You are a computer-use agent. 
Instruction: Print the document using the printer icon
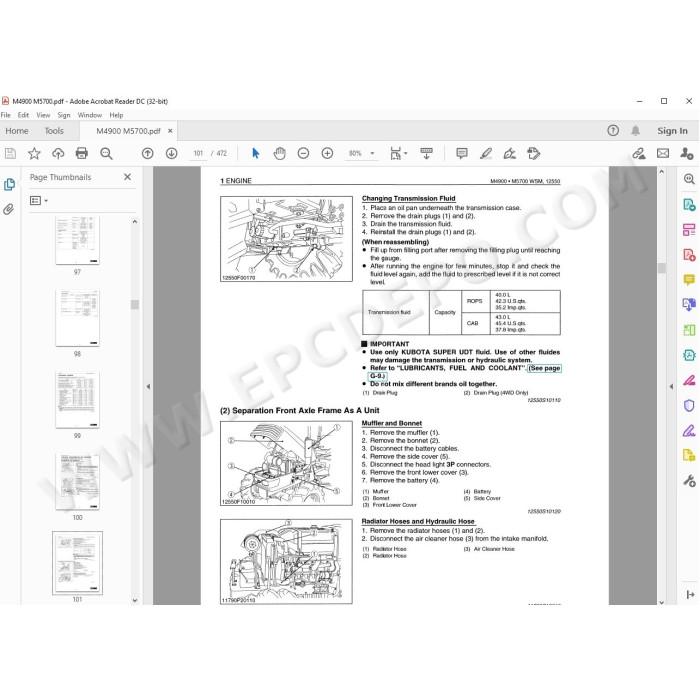pos(82,154)
